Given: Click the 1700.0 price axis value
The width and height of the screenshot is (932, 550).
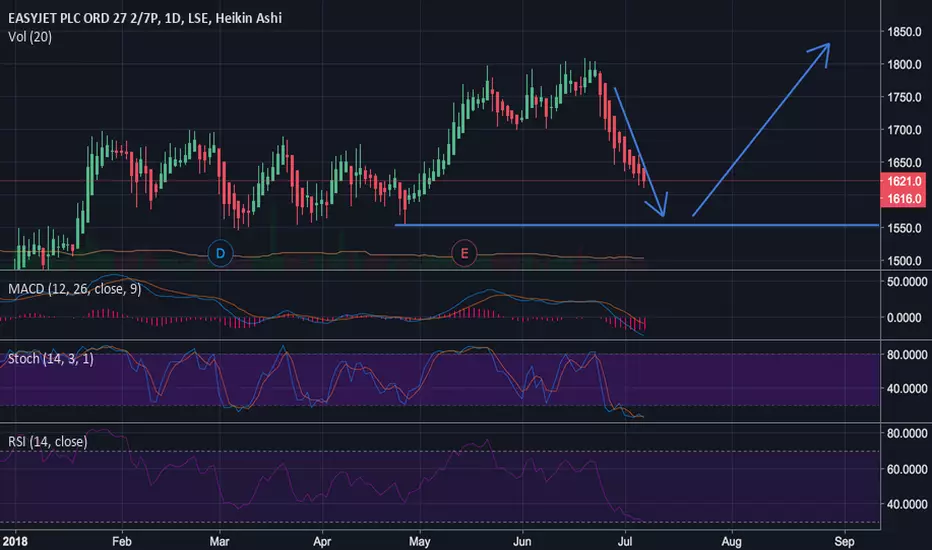Looking at the screenshot, I should [x=904, y=130].
